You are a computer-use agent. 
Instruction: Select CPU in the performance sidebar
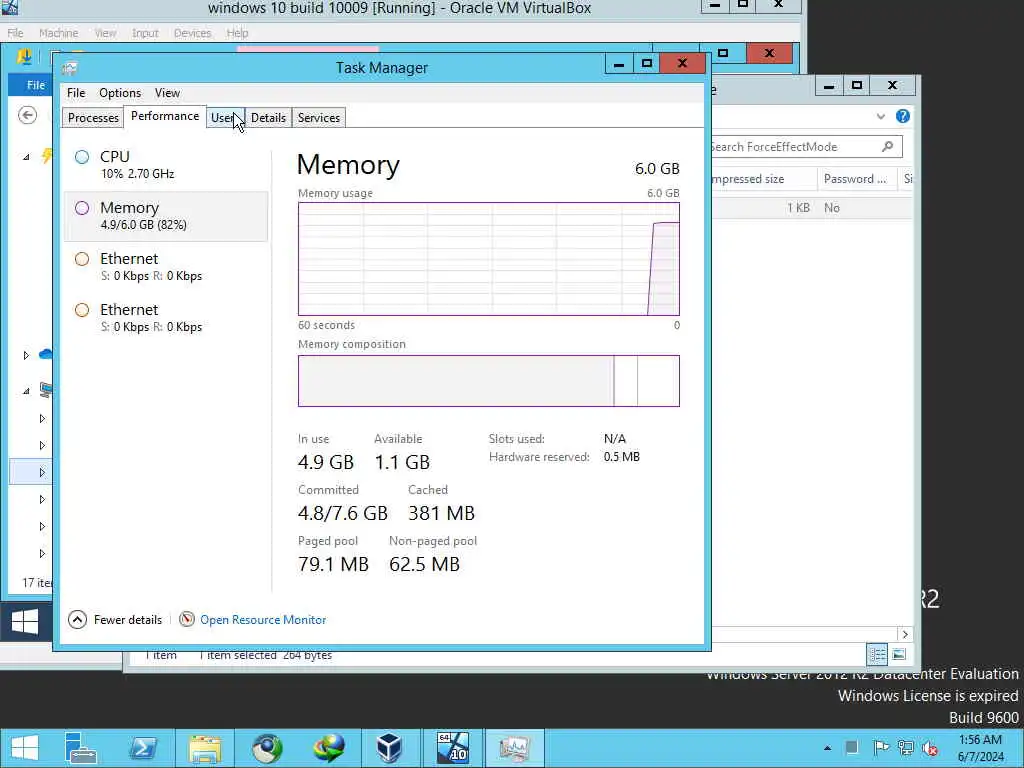pyautogui.click(x=166, y=165)
